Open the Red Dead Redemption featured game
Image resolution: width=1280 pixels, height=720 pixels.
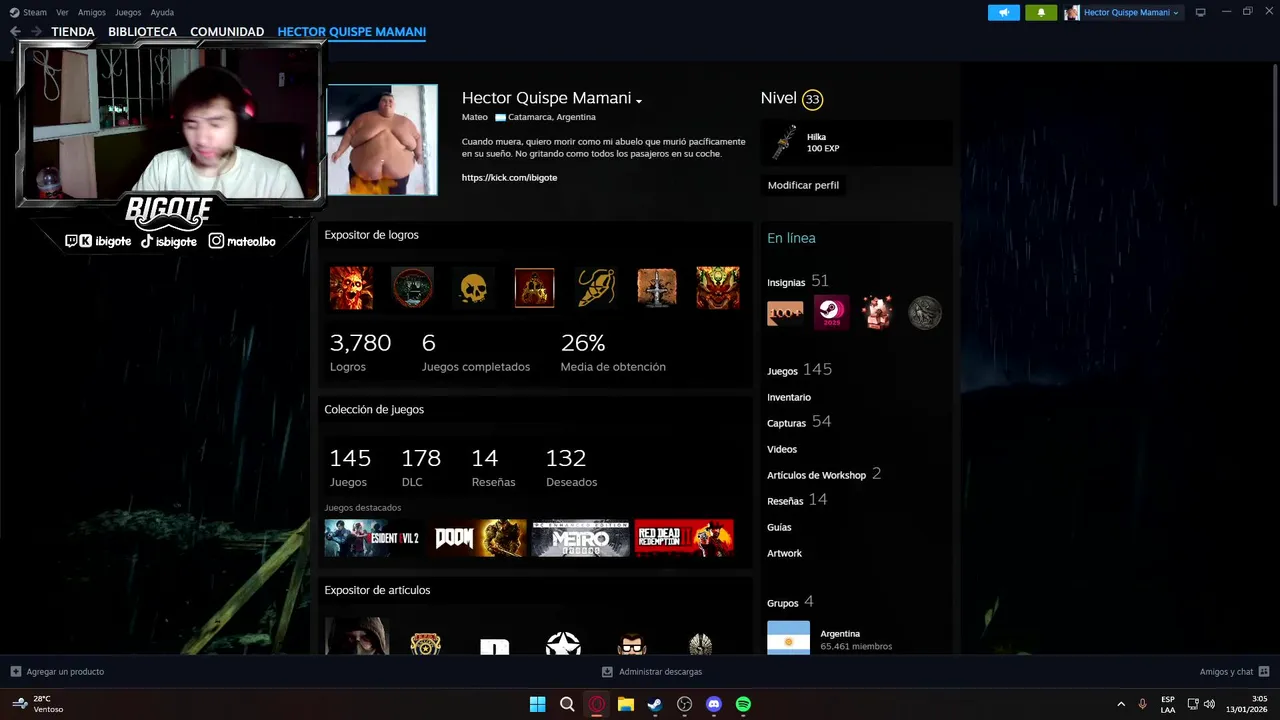click(x=684, y=538)
